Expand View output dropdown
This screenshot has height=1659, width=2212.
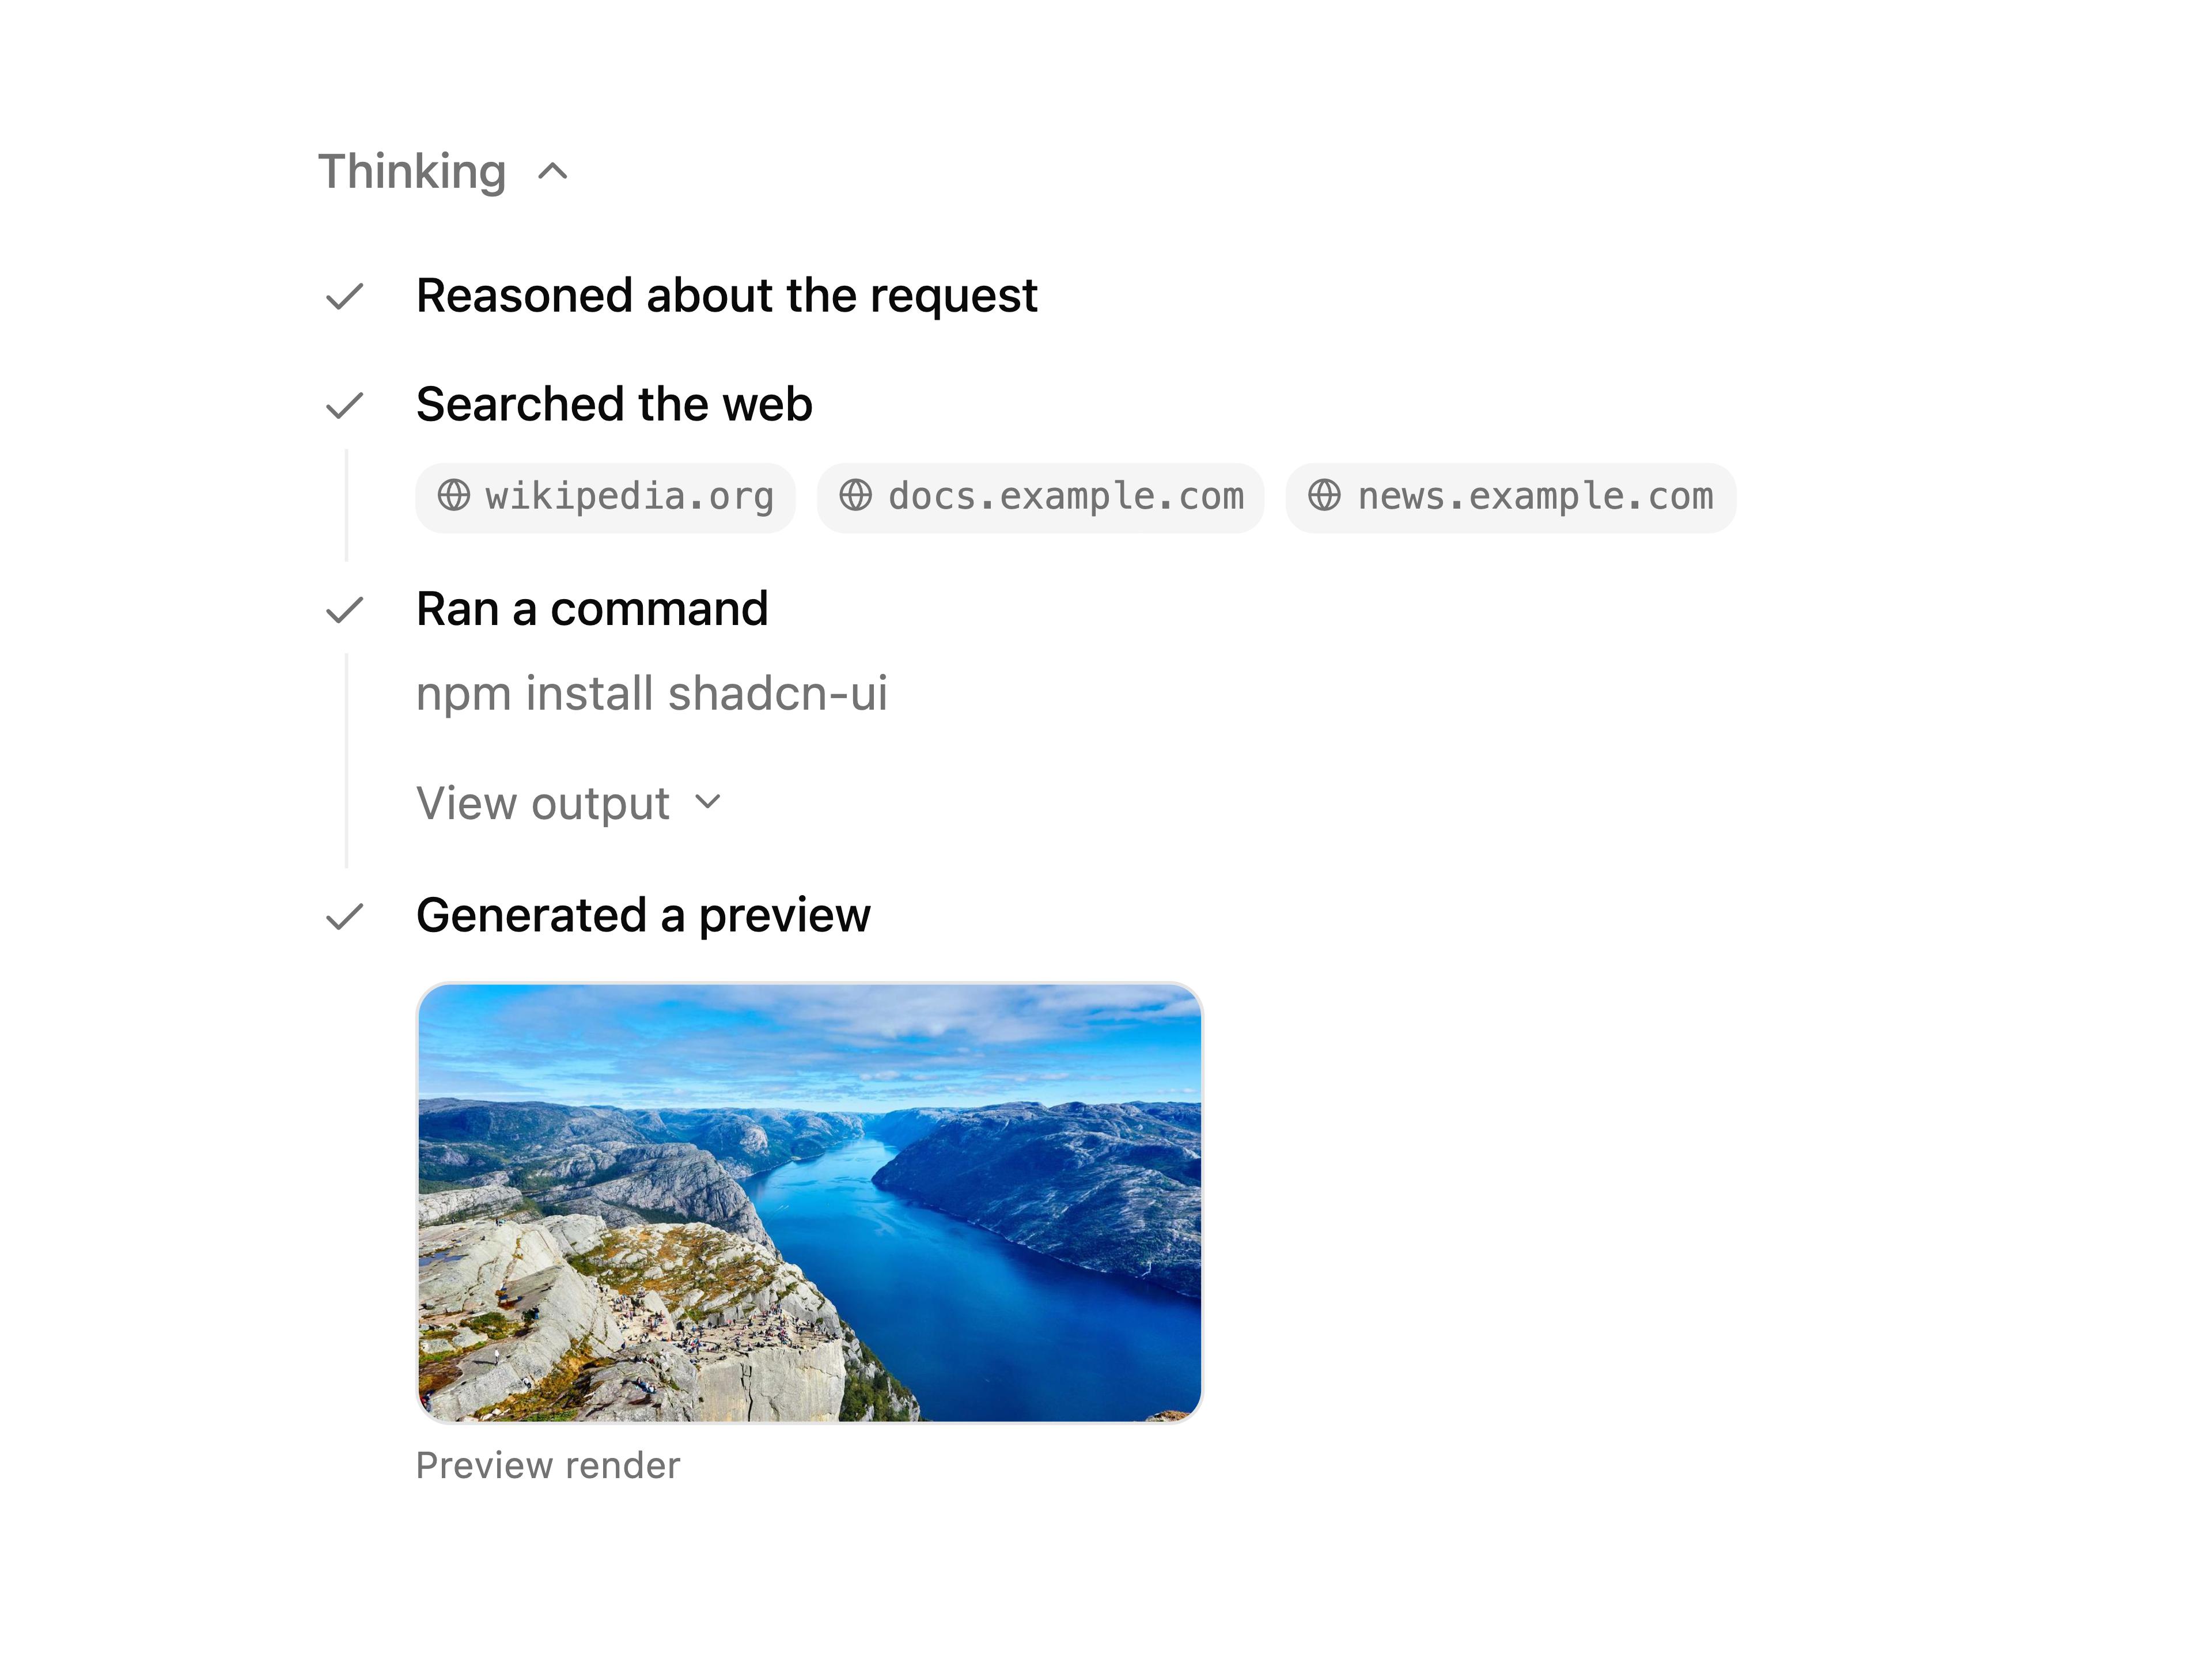[569, 803]
